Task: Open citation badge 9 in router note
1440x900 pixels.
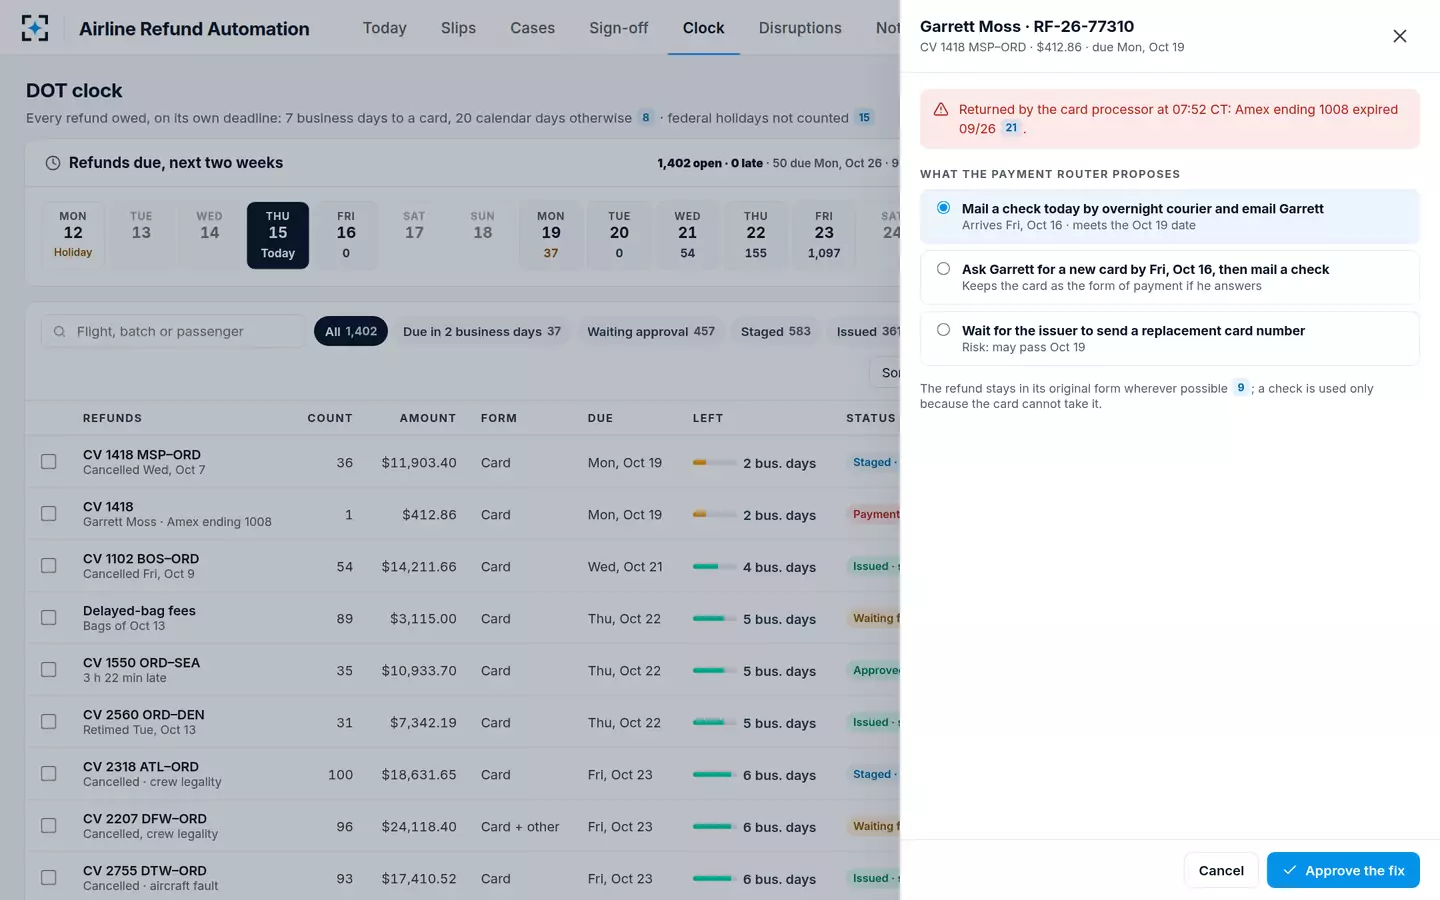Action: point(1240,388)
